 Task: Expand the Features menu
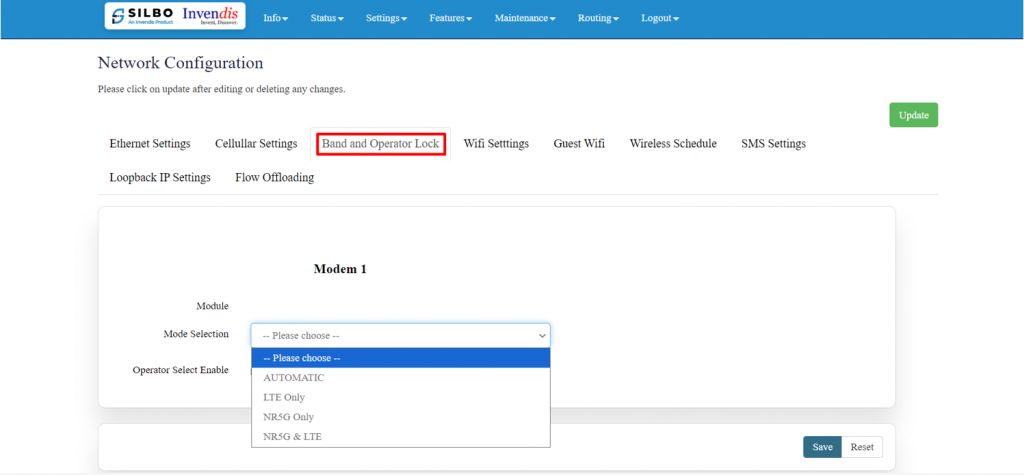point(450,19)
